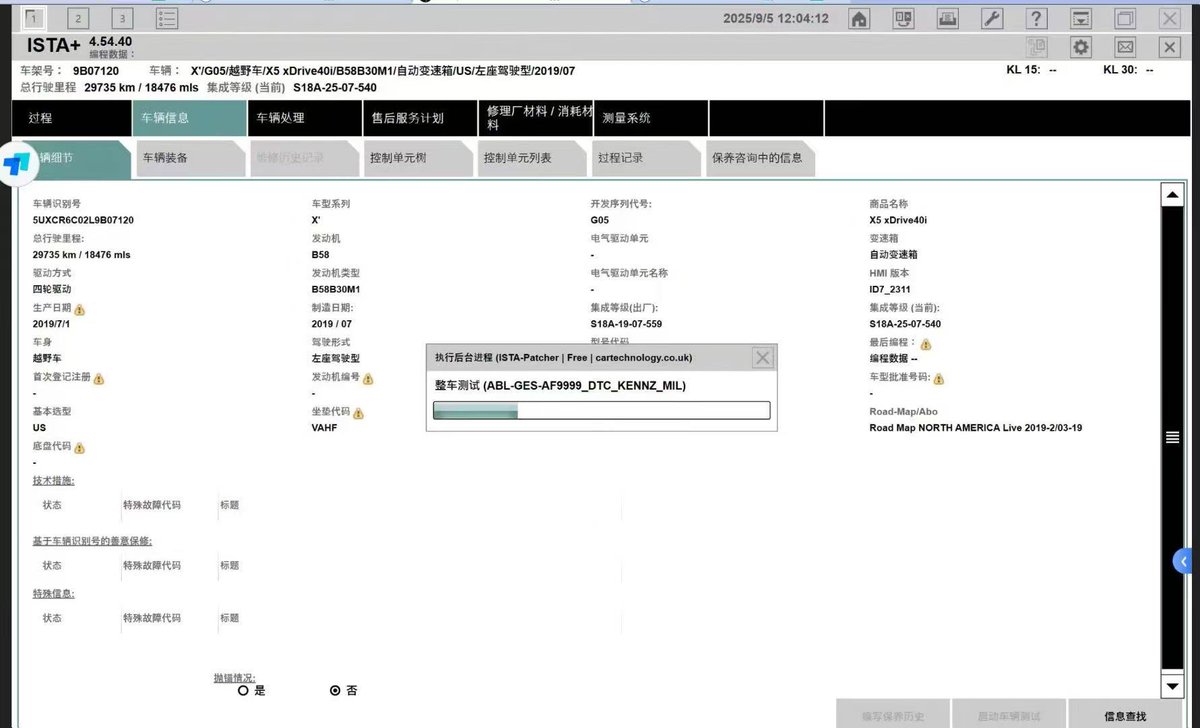Click the greyed 维修历史记录 subtab
The image size is (1200, 728).
pyautogui.click(x=303, y=158)
